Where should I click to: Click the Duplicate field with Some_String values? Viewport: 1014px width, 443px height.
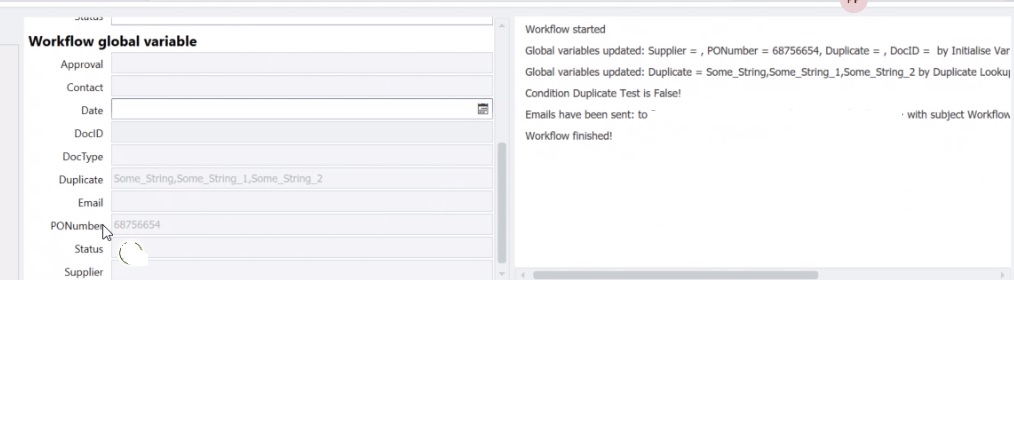(x=301, y=179)
